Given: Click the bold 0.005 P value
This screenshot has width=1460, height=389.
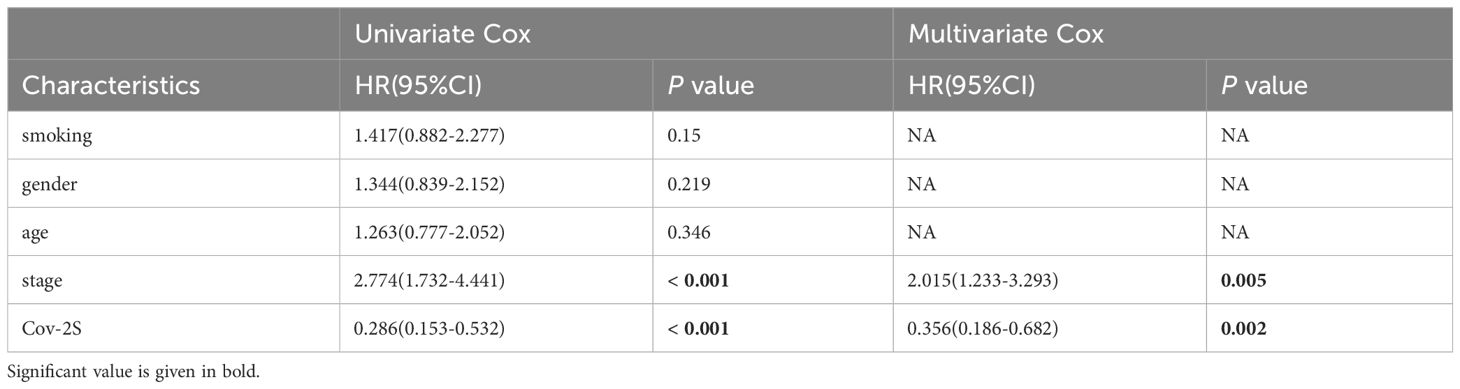Looking at the screenshot, I should click(1243, 281).
